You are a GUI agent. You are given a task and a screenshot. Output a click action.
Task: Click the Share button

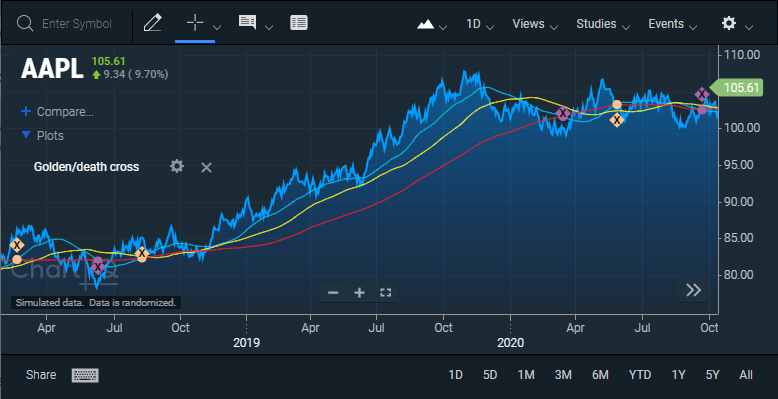(41, 375)
